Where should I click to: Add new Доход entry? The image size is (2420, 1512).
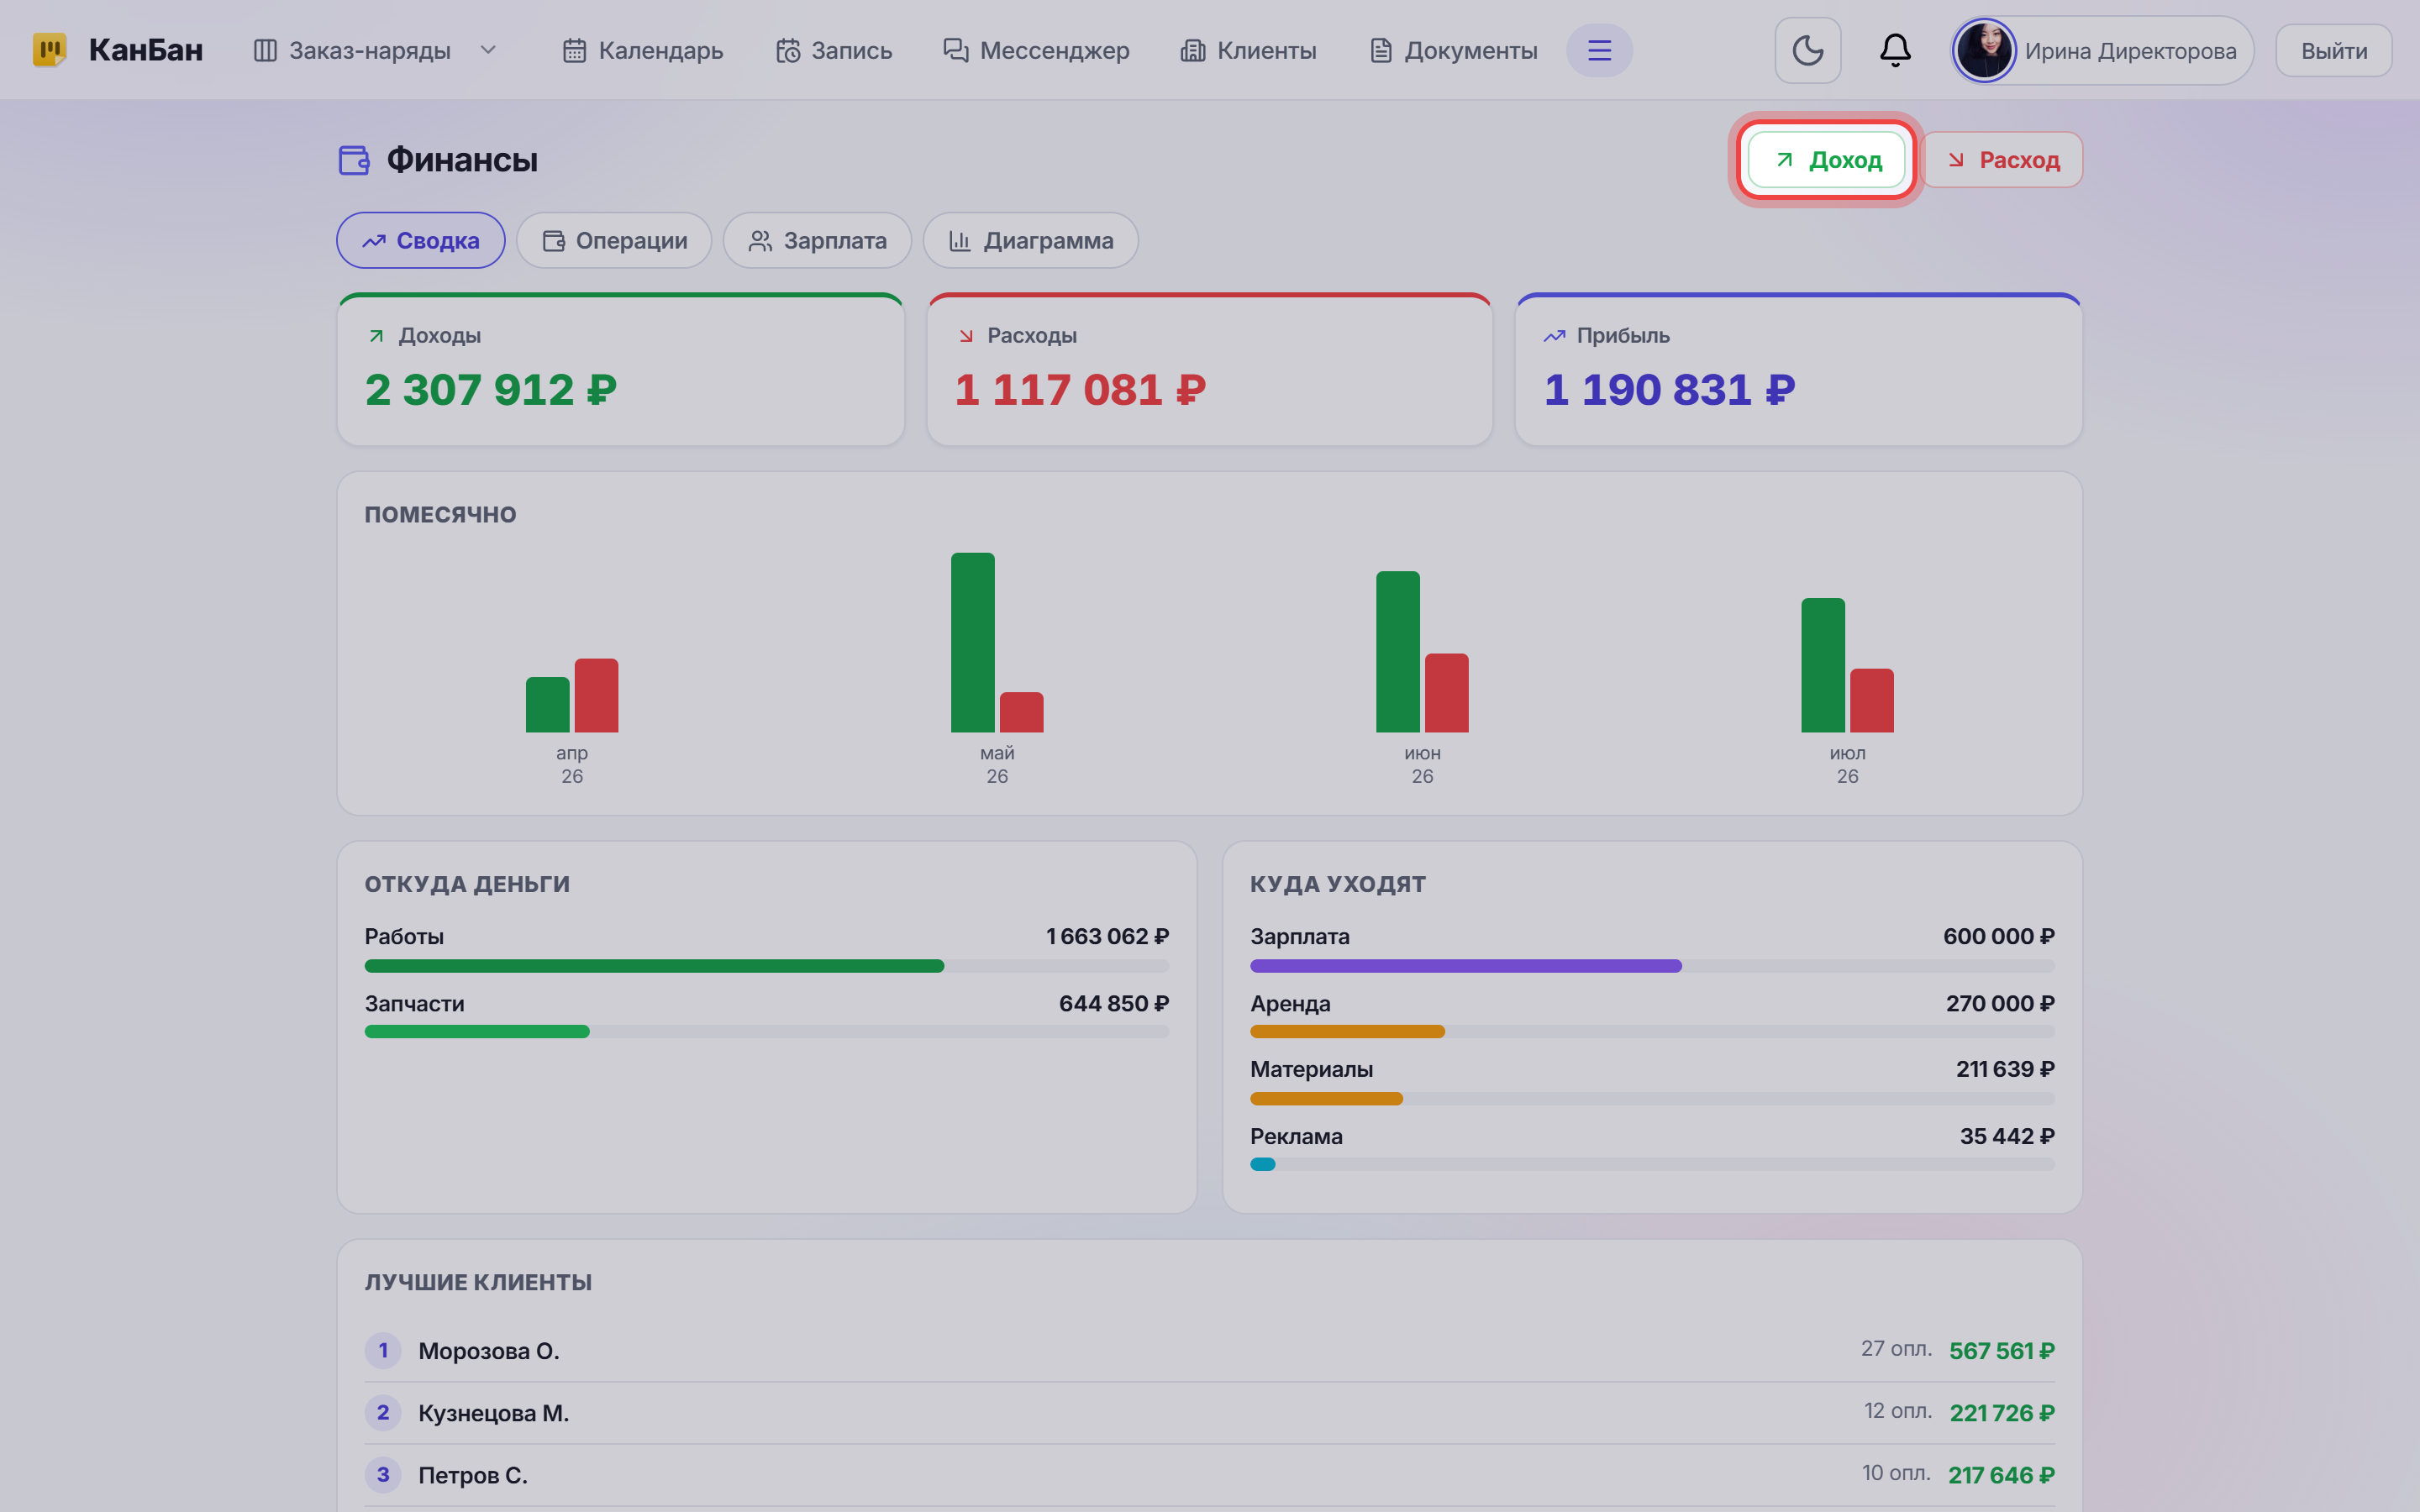click(x=1826, y=160)
